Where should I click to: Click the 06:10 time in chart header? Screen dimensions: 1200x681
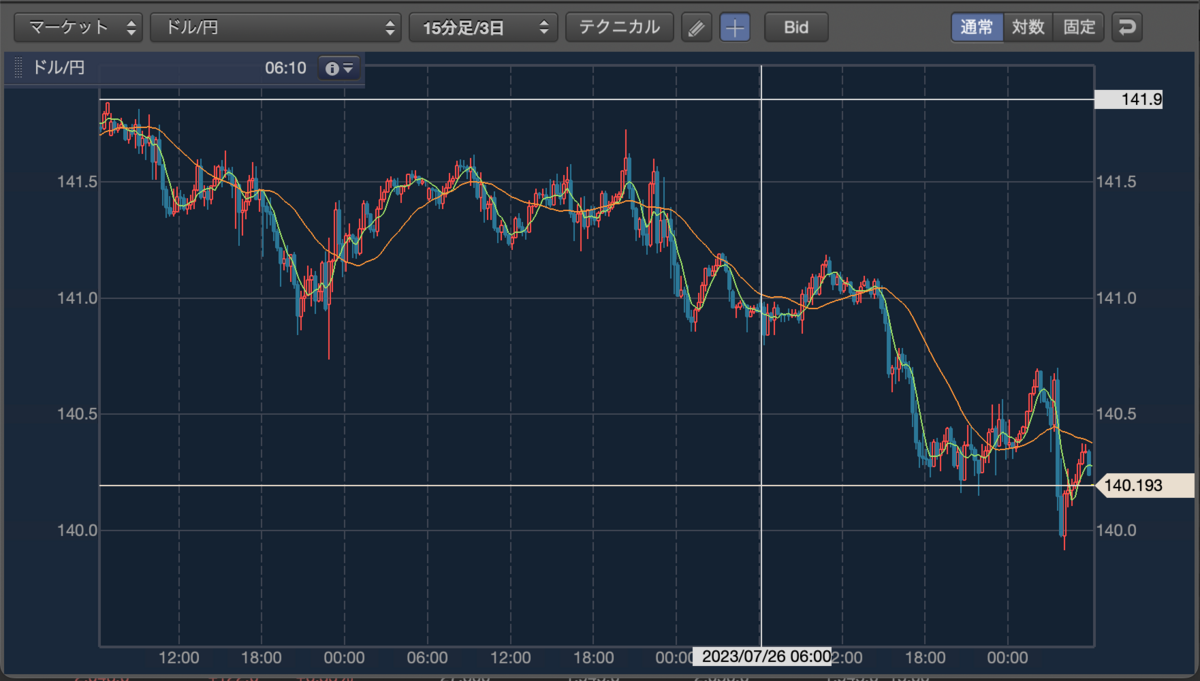click(285, 69)
